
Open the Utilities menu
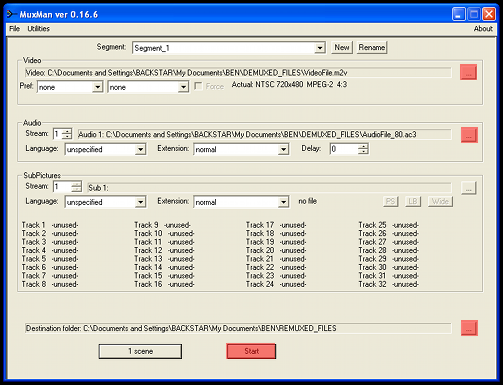coord(38,29)
